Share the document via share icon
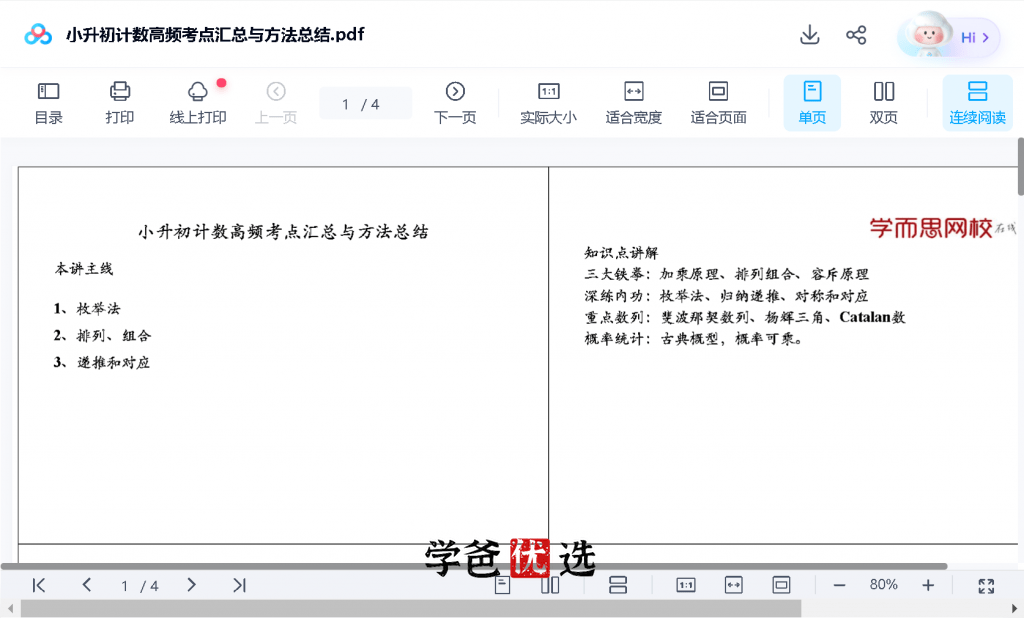This screenshot has width=1024, height=618. 856,35
